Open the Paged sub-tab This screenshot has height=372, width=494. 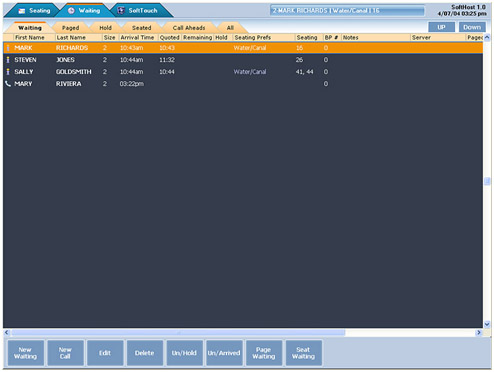[70, 28]
